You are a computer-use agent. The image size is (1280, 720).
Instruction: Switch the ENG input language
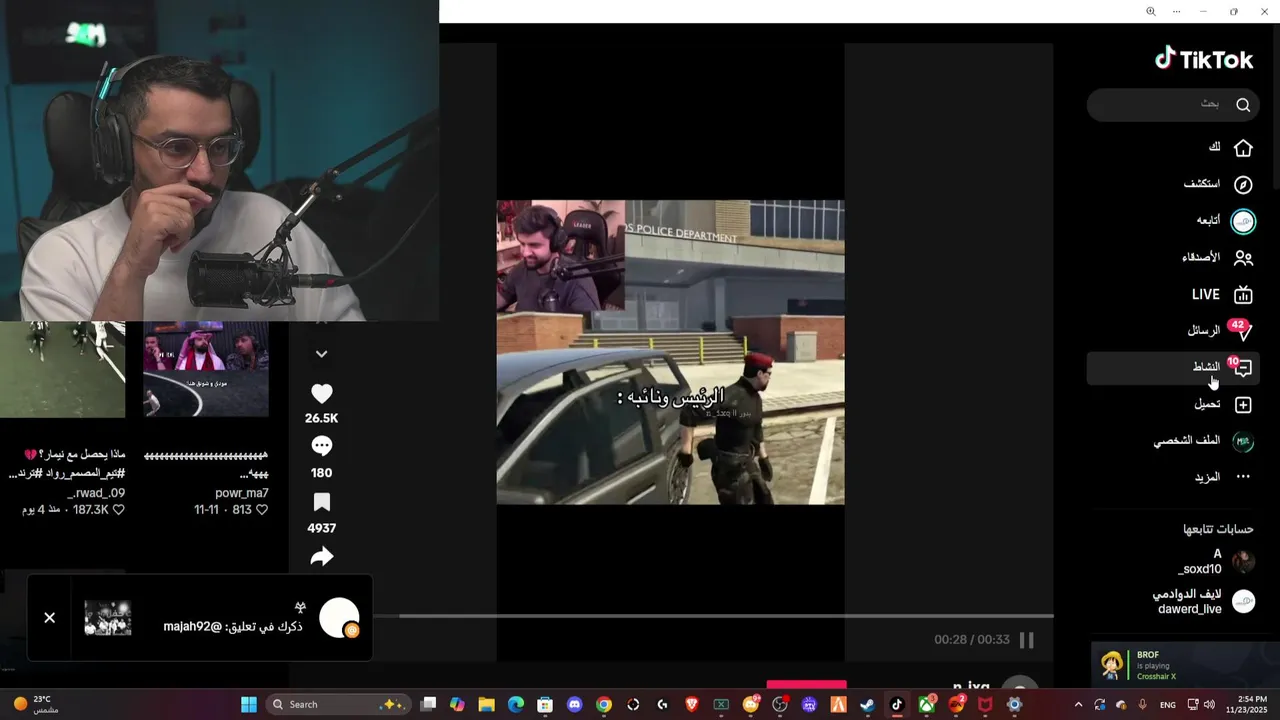coord(1167,705)
